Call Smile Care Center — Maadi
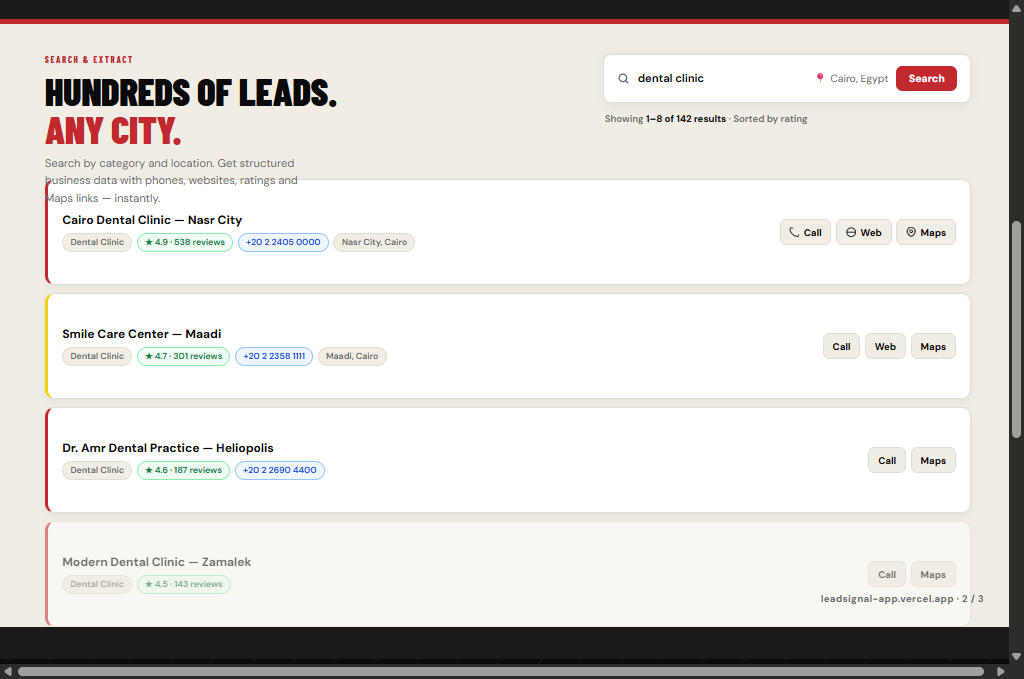 (x=841, y=346)
